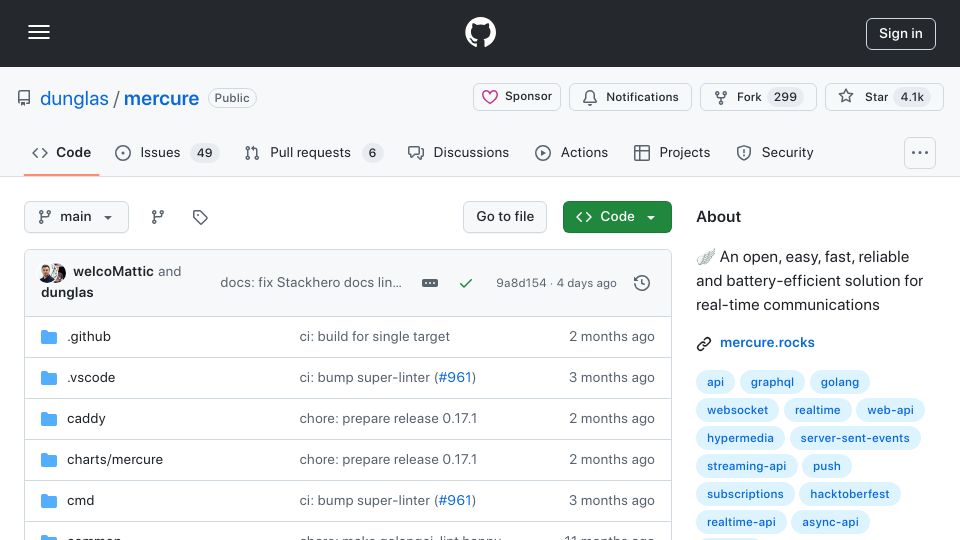Select the server-sent-events topic tag

(x=855, y=438)
